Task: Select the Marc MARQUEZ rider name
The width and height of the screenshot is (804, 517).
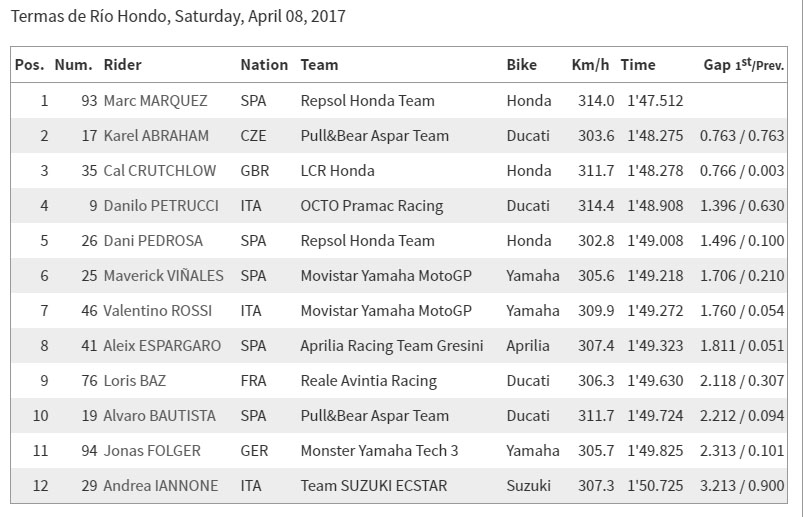Action: 155,101
